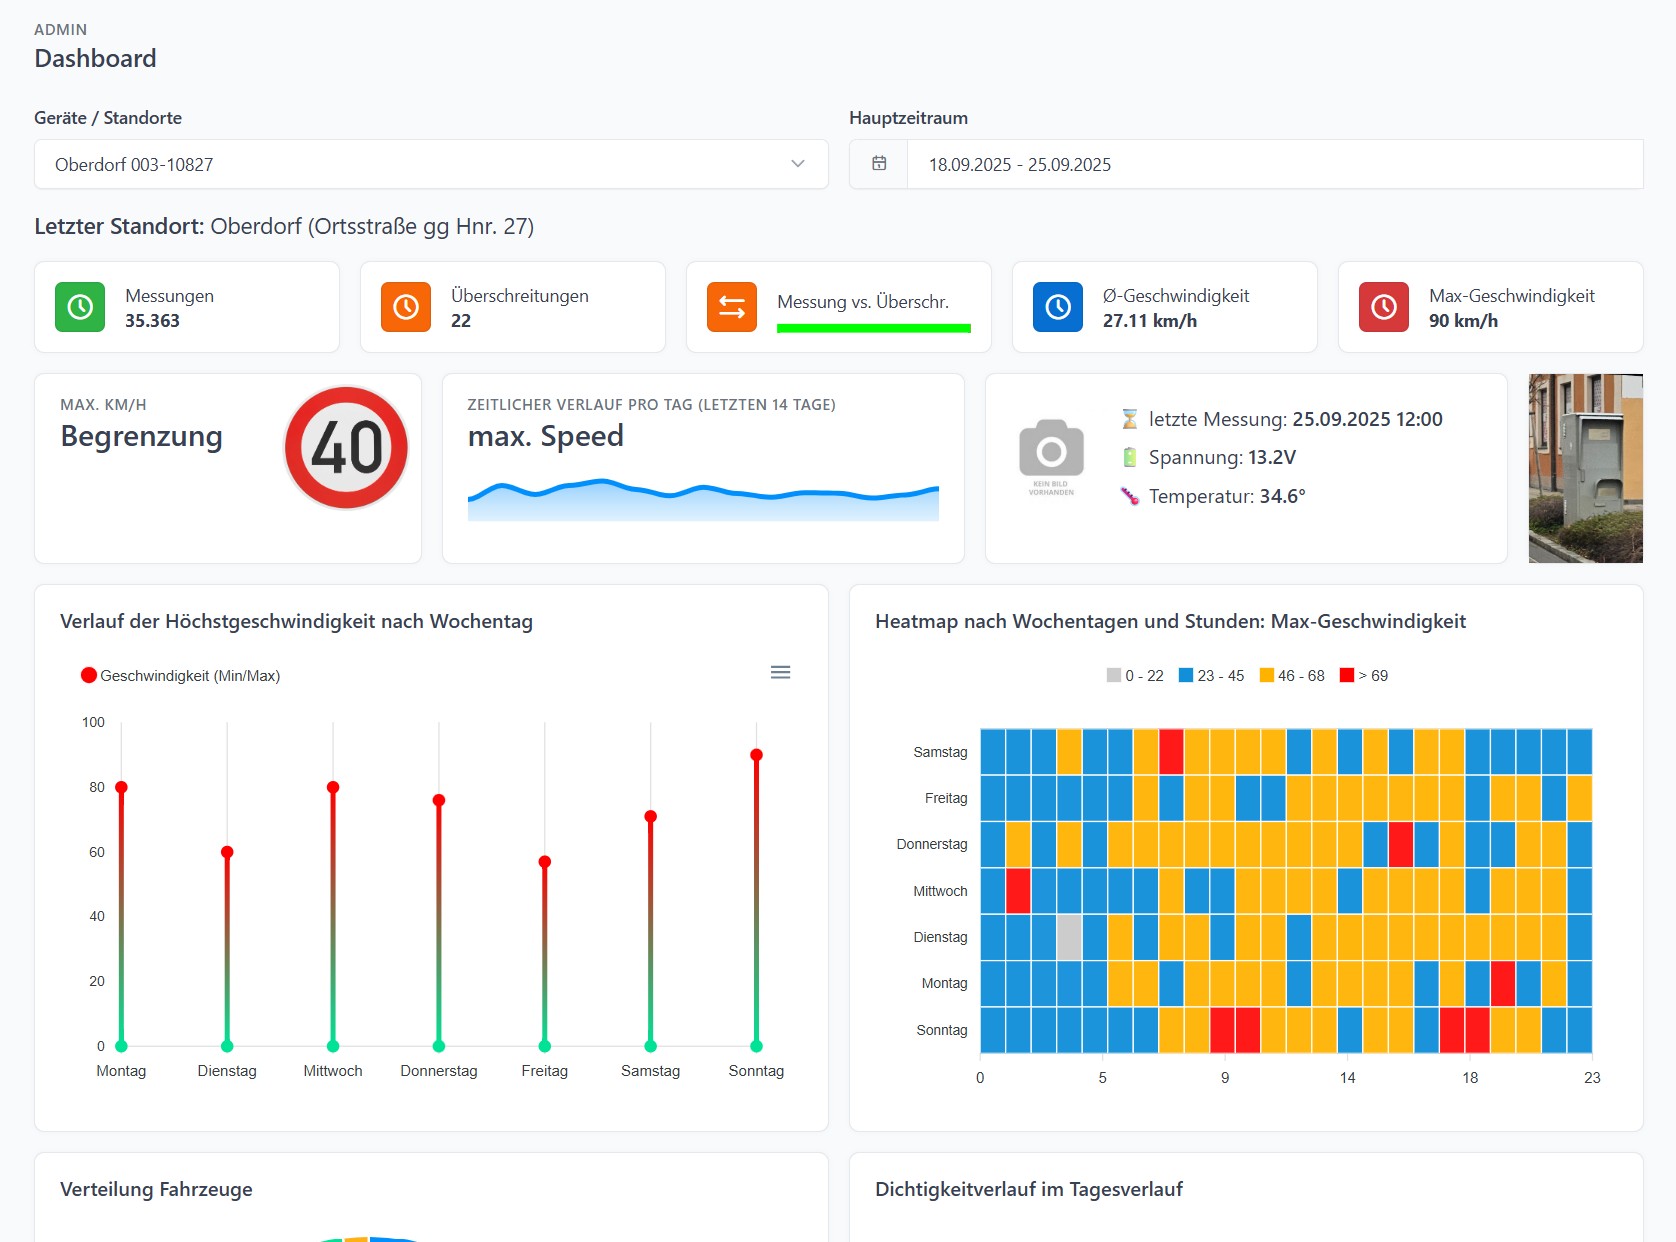Click the red Max-Geschwindigkeit clock icon
The width and height of the screenshot is (1676, 1242).
coord(1384,307)
